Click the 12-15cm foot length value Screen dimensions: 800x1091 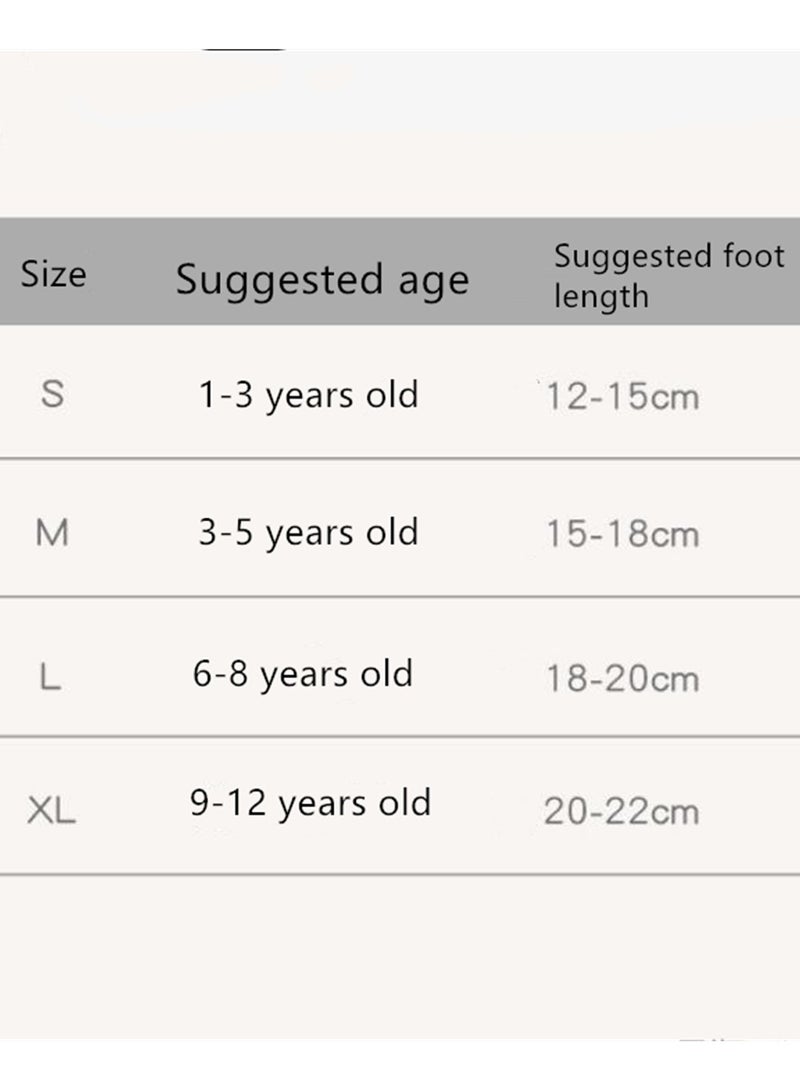point(623,397)
